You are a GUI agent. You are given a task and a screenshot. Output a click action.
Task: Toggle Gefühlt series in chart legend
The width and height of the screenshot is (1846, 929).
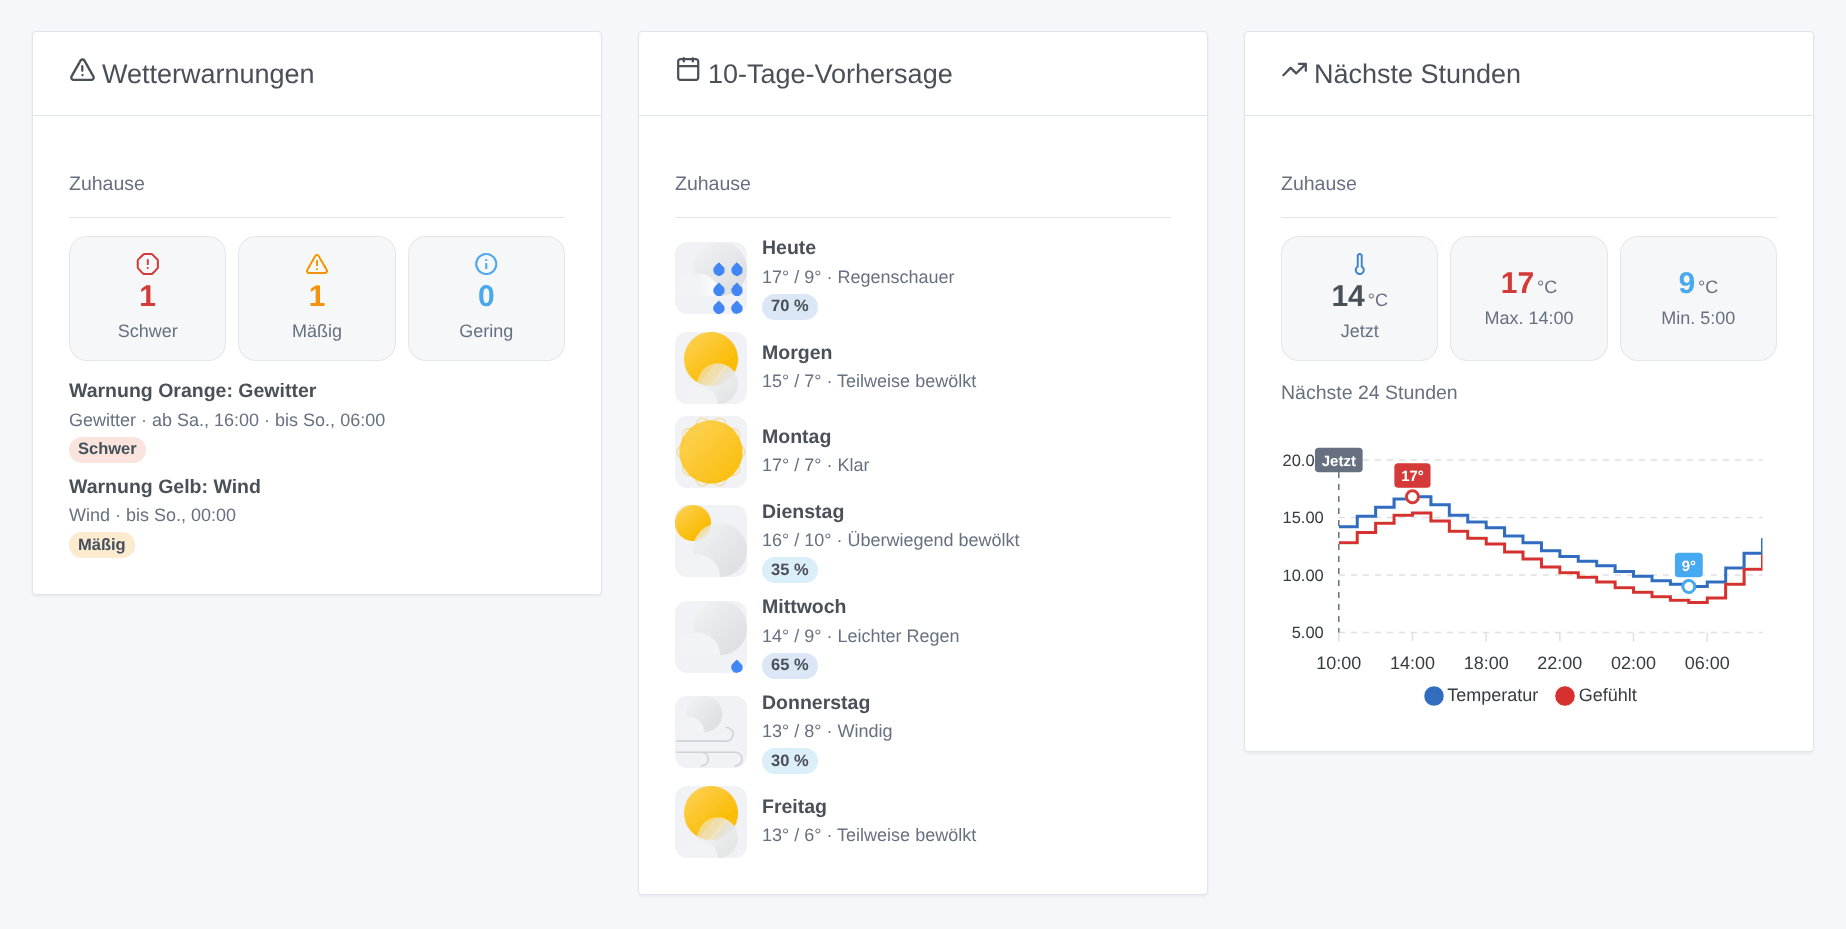[1596, 695]
